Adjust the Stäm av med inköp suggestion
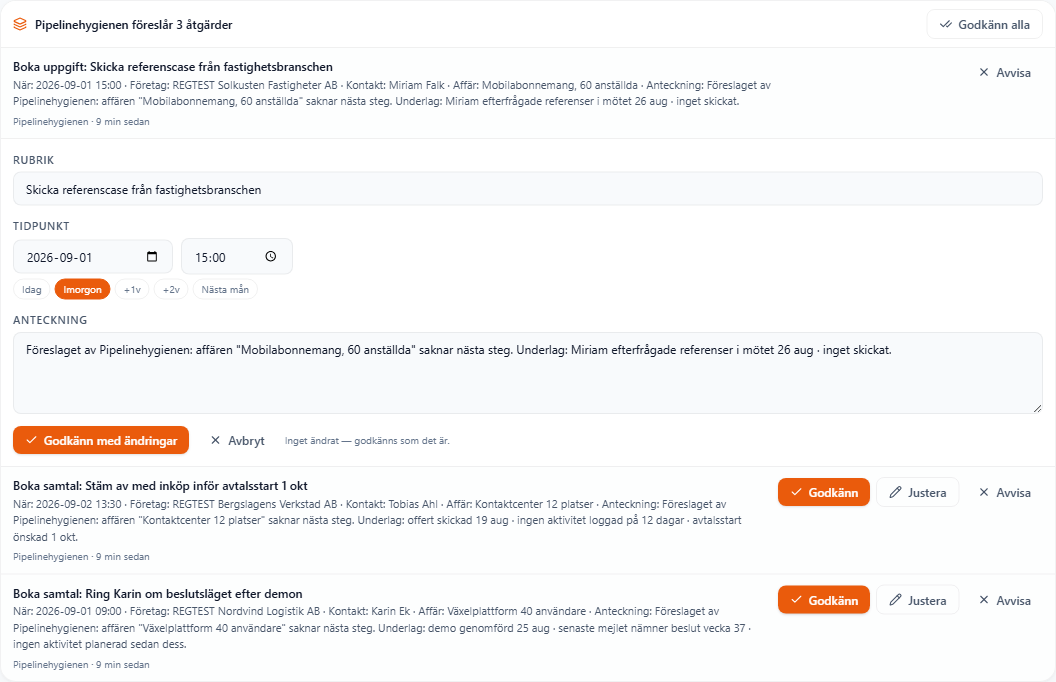 (x=917, y=493)
